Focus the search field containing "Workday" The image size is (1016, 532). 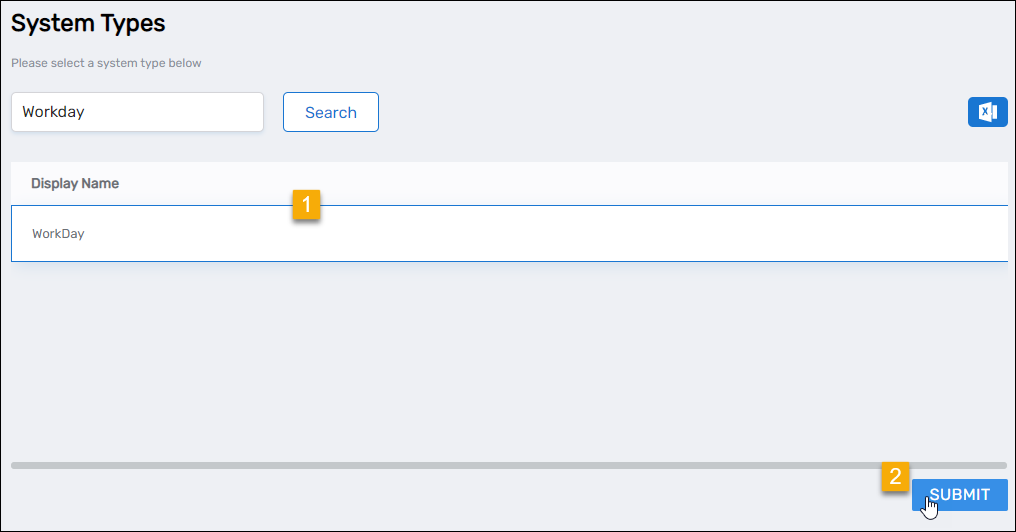tap(137, 112)
